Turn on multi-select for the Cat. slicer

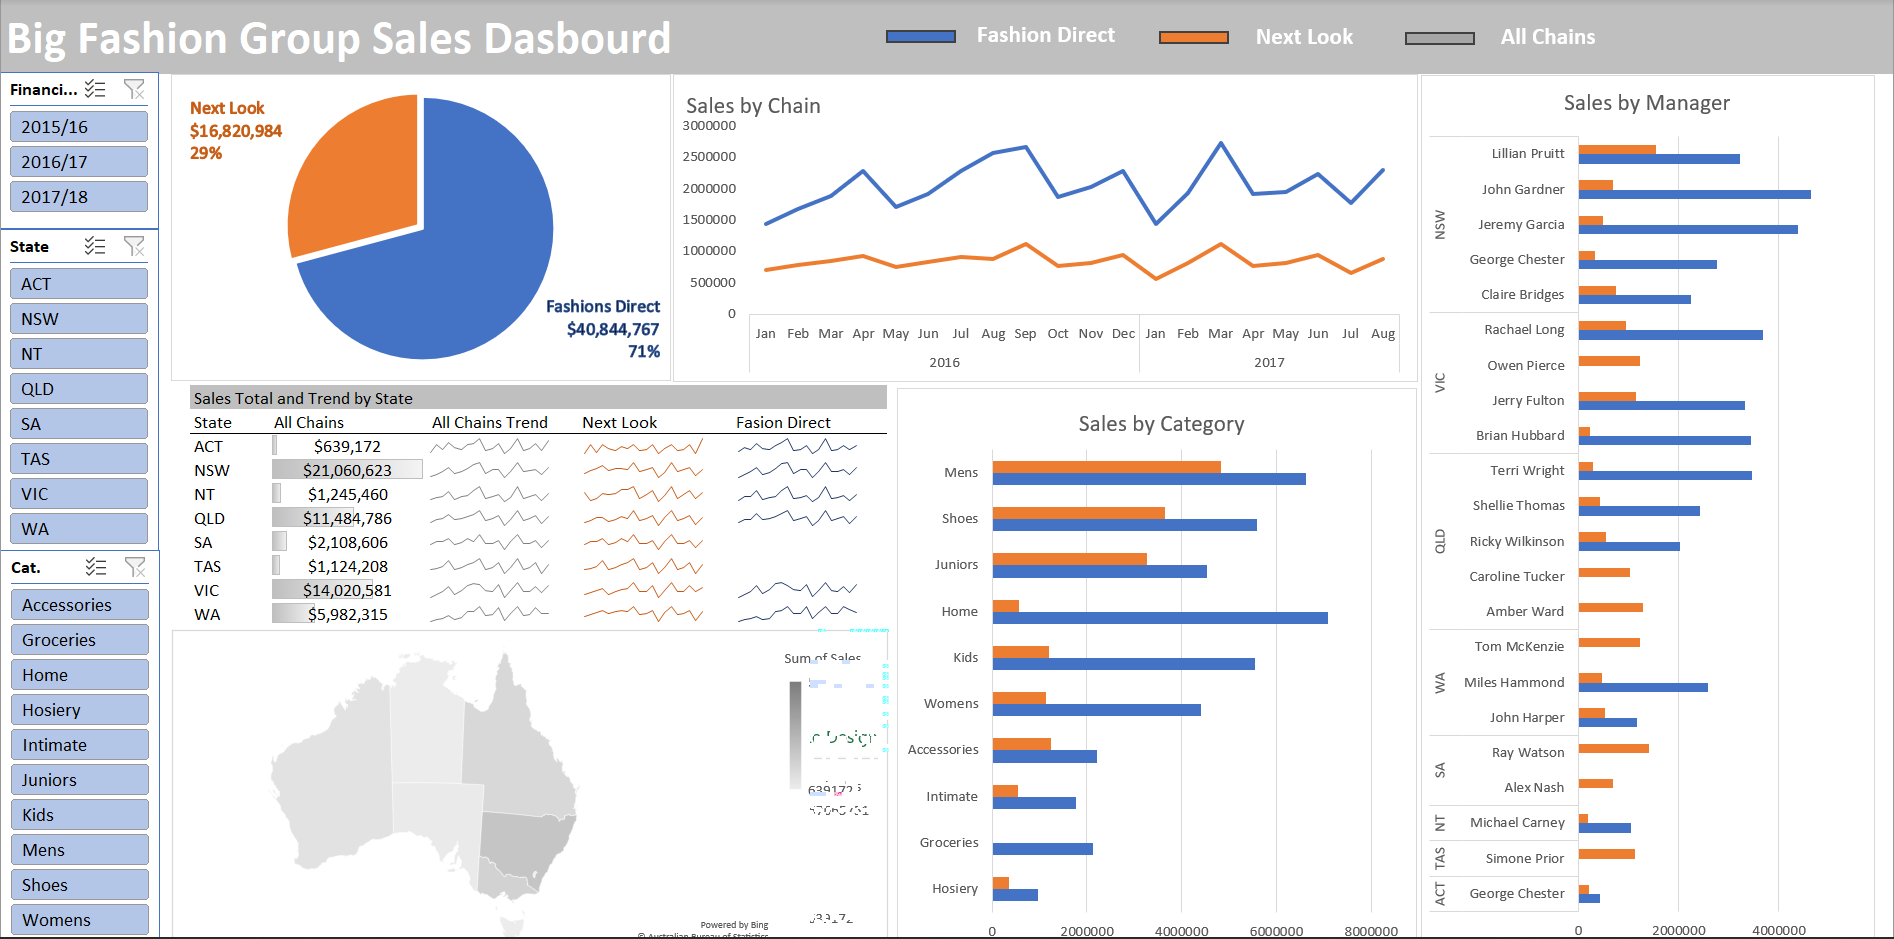(96, 567)
